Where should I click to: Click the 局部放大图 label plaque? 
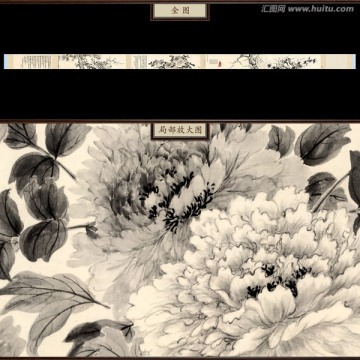pos(180,131)
